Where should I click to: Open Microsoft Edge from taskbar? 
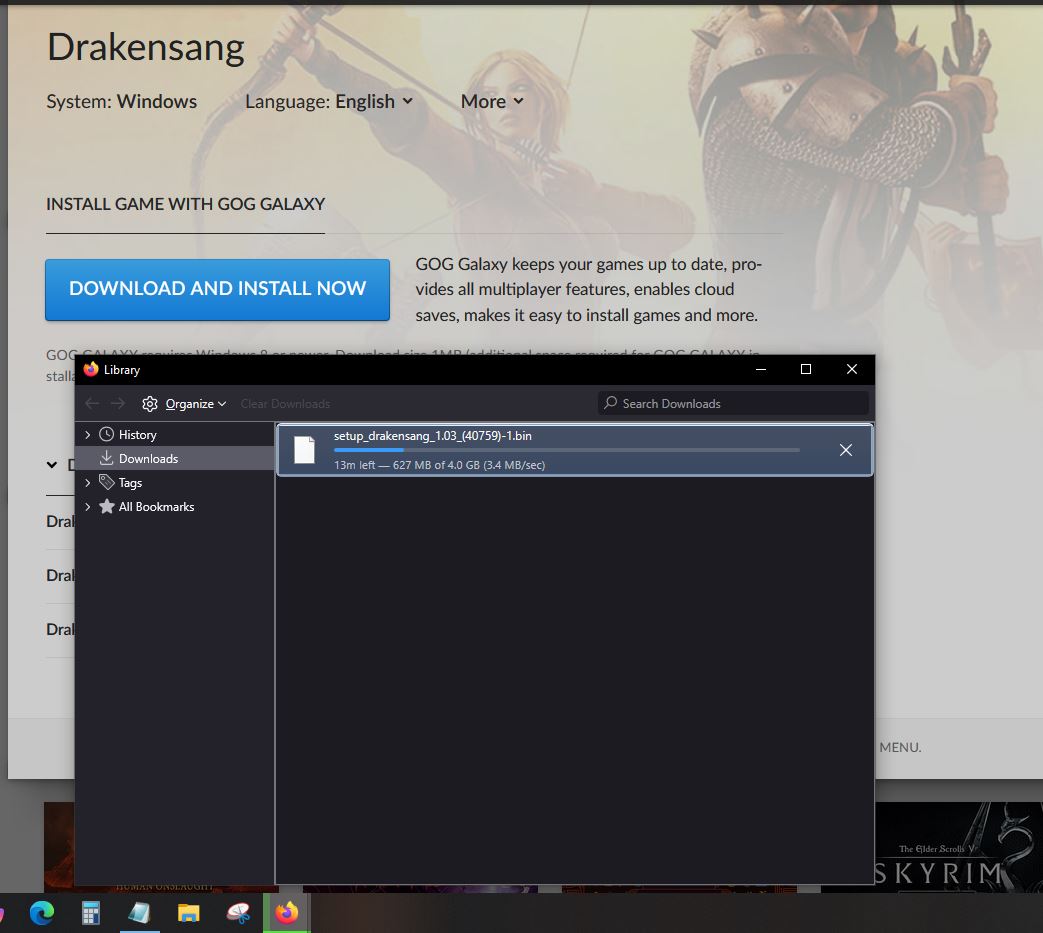tap(42, 913)
